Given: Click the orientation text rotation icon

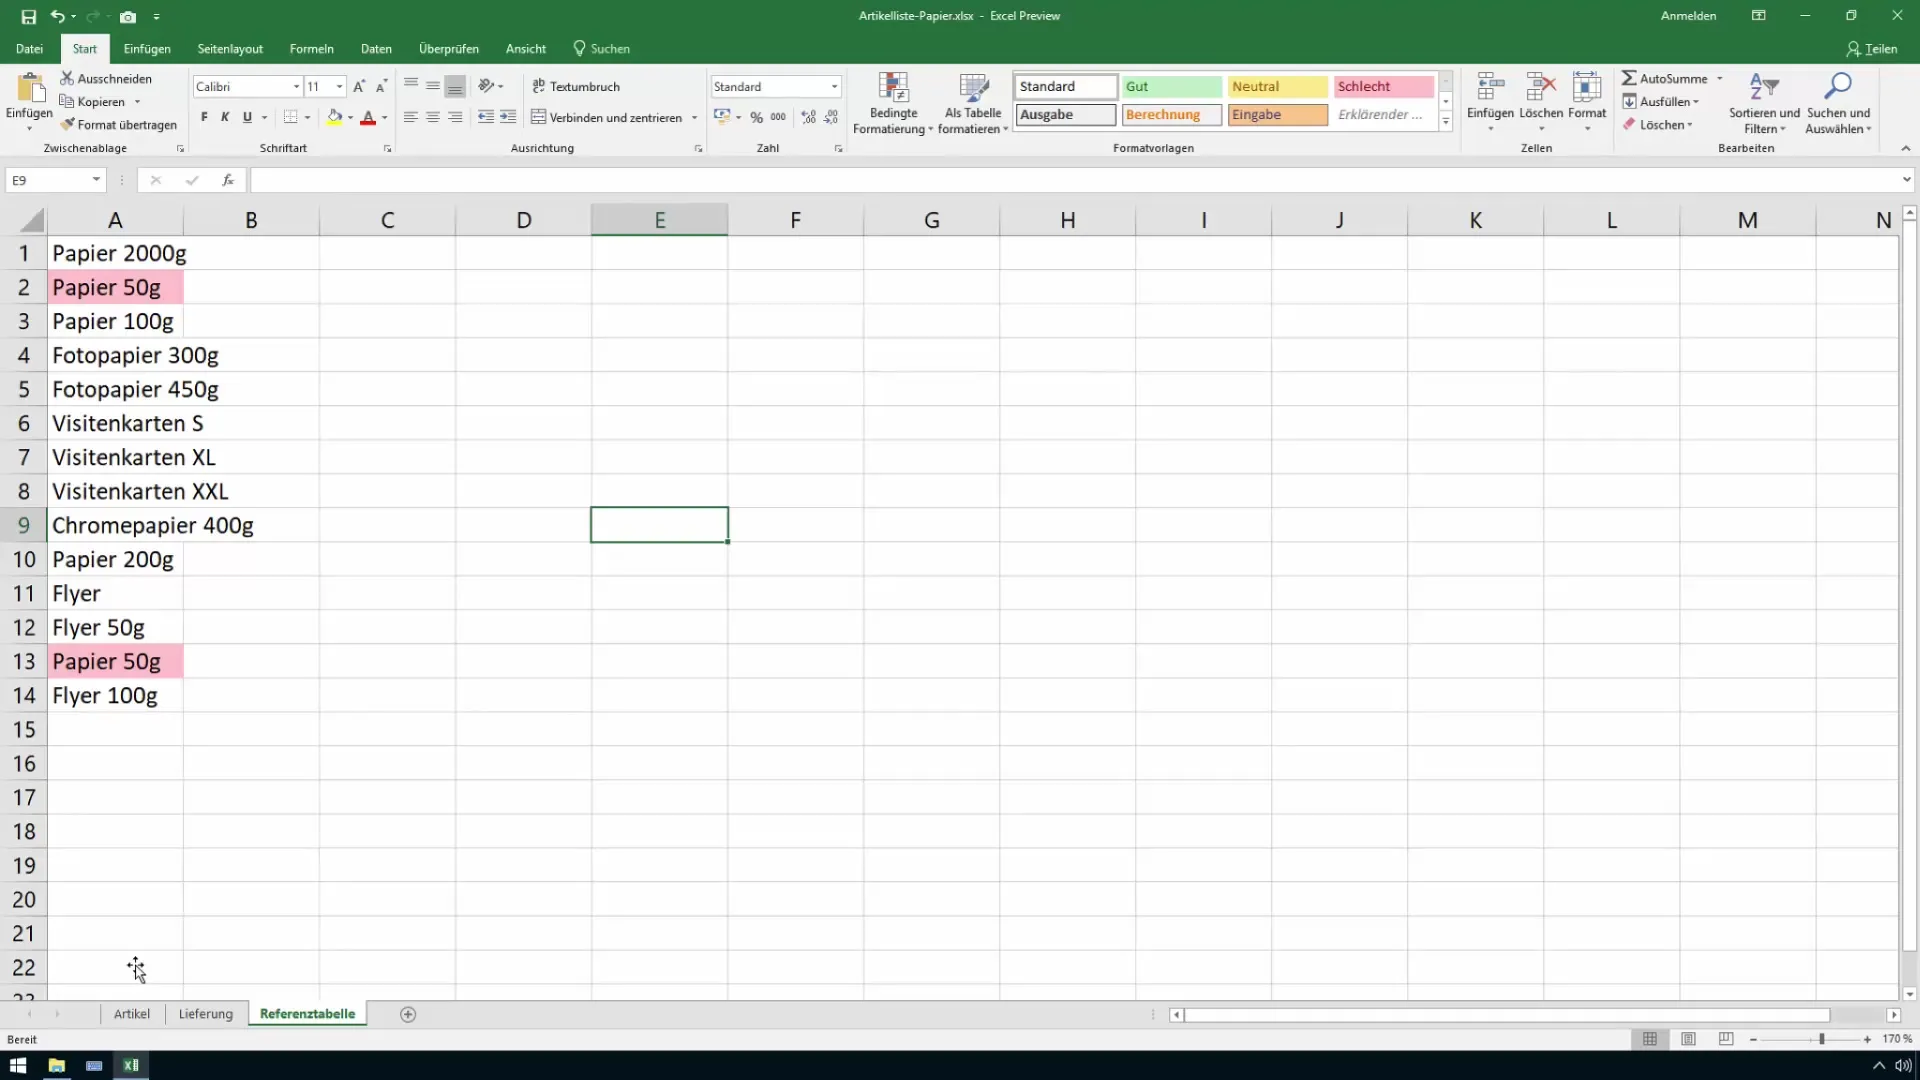Looking at the screenshot, I should pos(487,86).
